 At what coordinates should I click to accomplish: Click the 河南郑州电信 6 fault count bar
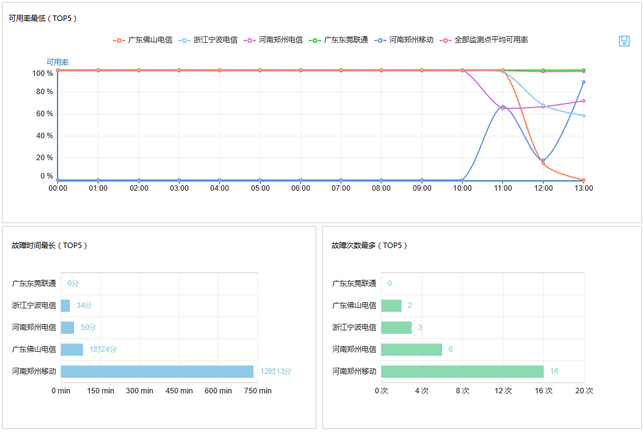pos(411,349)
